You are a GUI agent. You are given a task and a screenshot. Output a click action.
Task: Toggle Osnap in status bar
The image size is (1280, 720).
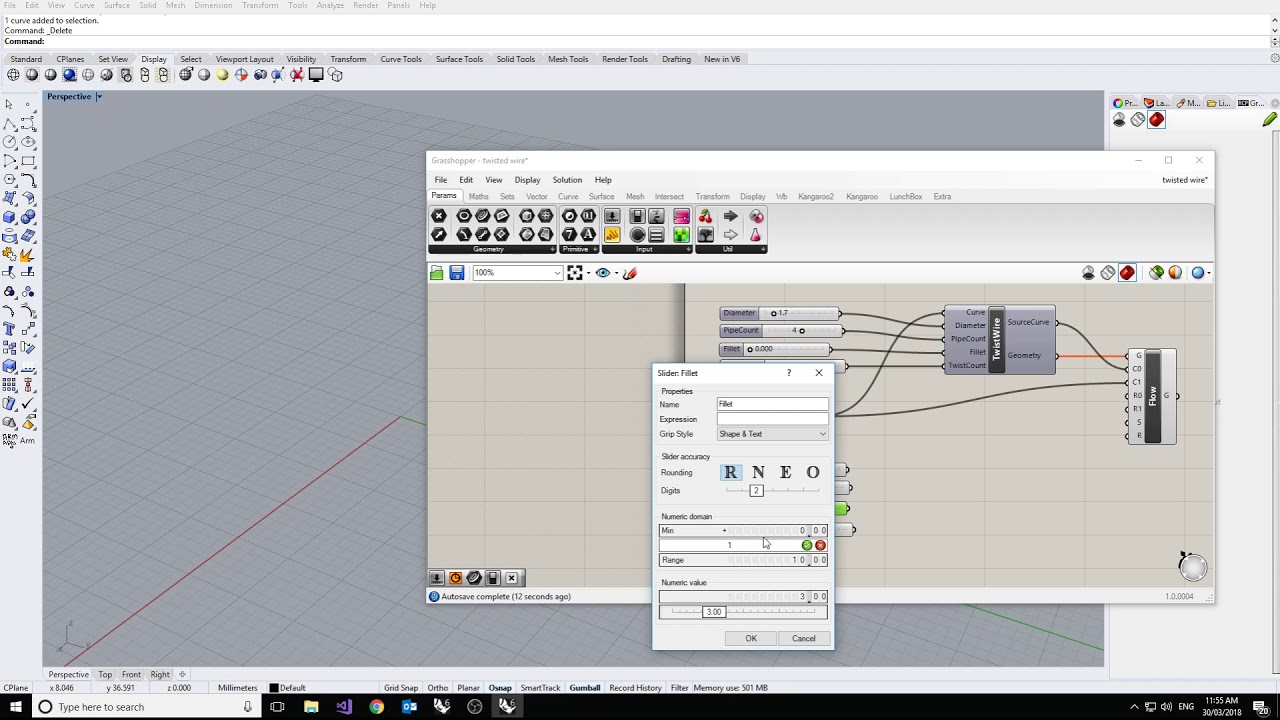pos(500,688)
